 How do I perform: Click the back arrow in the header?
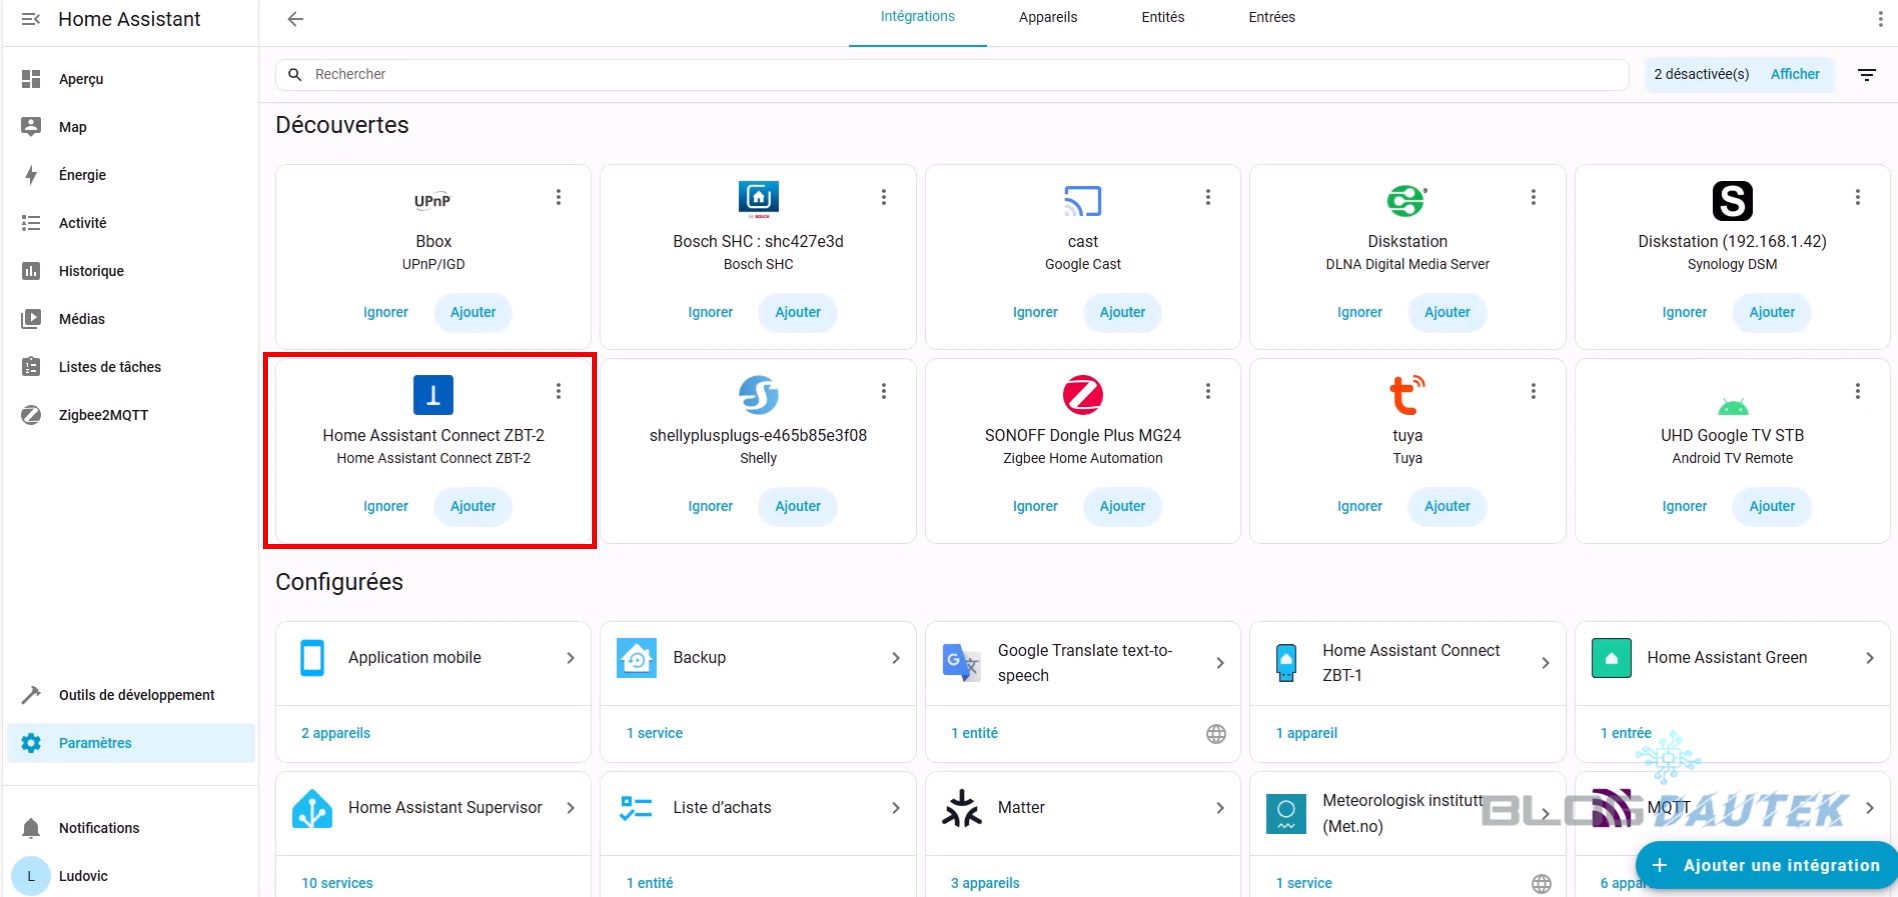pos(295,19)
